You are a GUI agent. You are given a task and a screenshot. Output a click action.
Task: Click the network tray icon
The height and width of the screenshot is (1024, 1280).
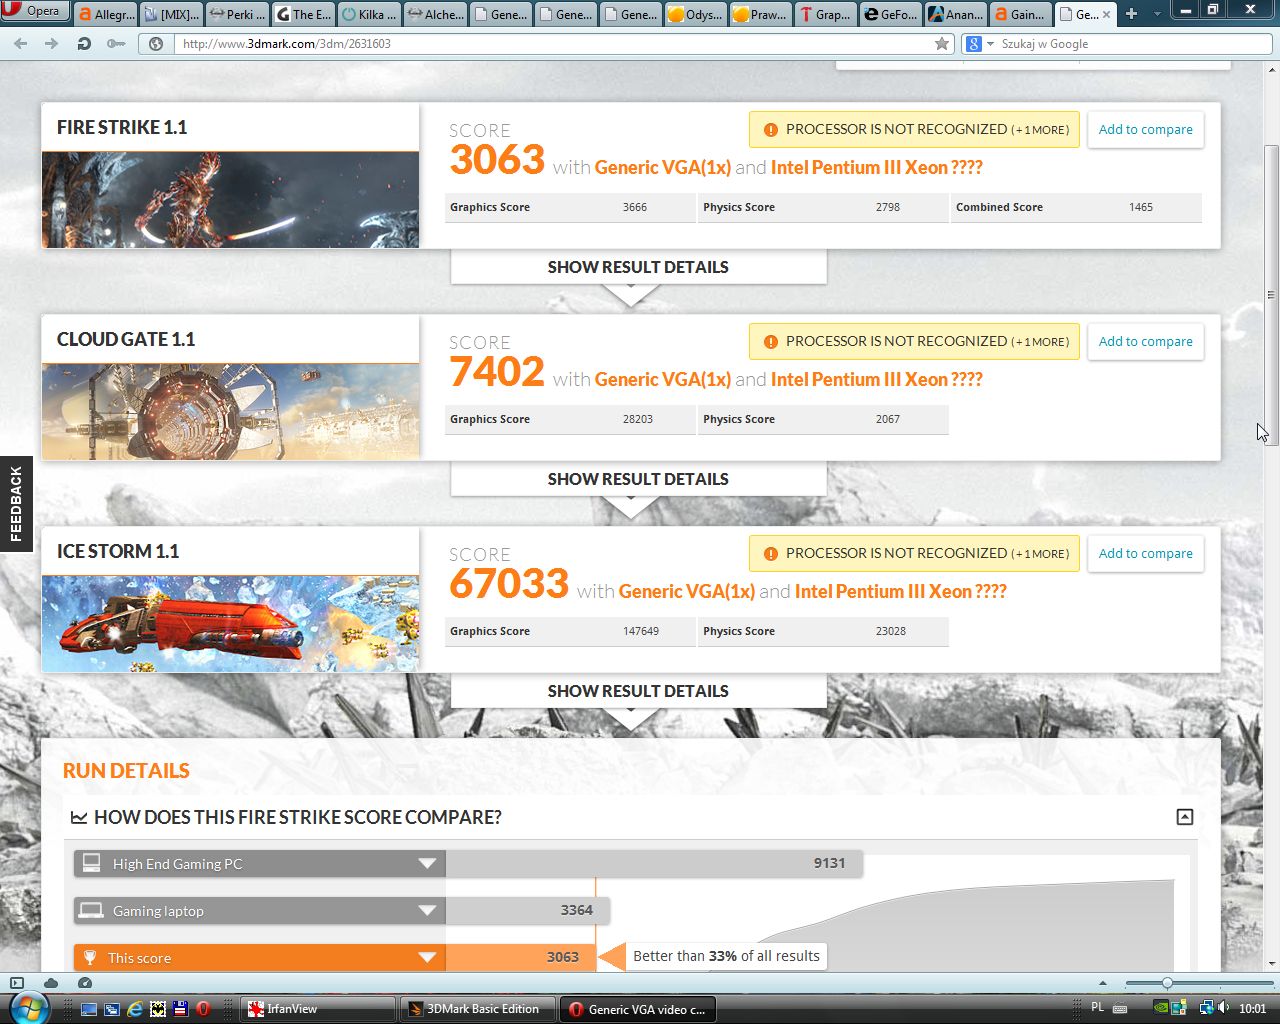click(x=1207, y=1008)
